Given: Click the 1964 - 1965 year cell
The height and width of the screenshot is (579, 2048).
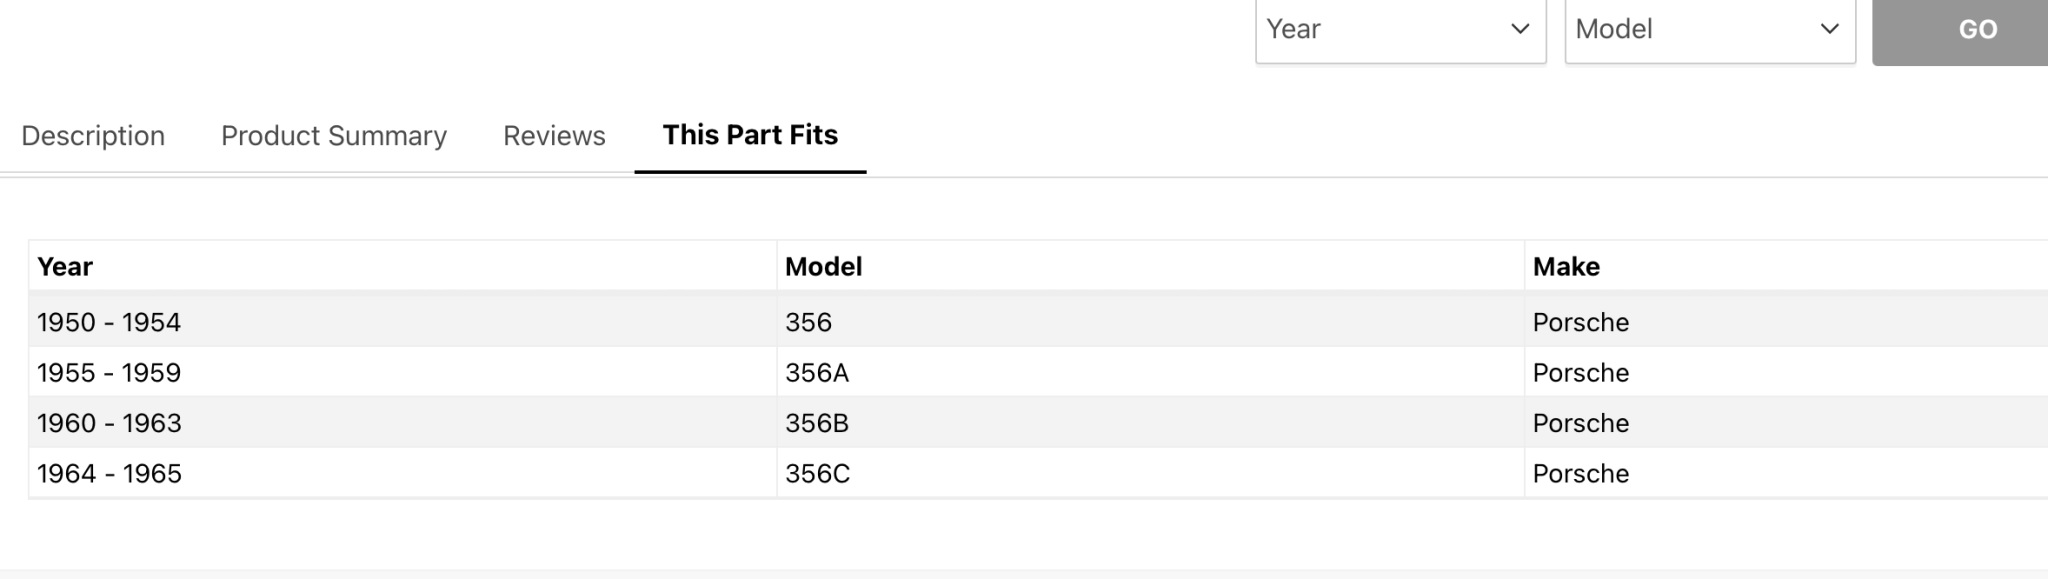Looking at the screenshot, I should (109, 474).
